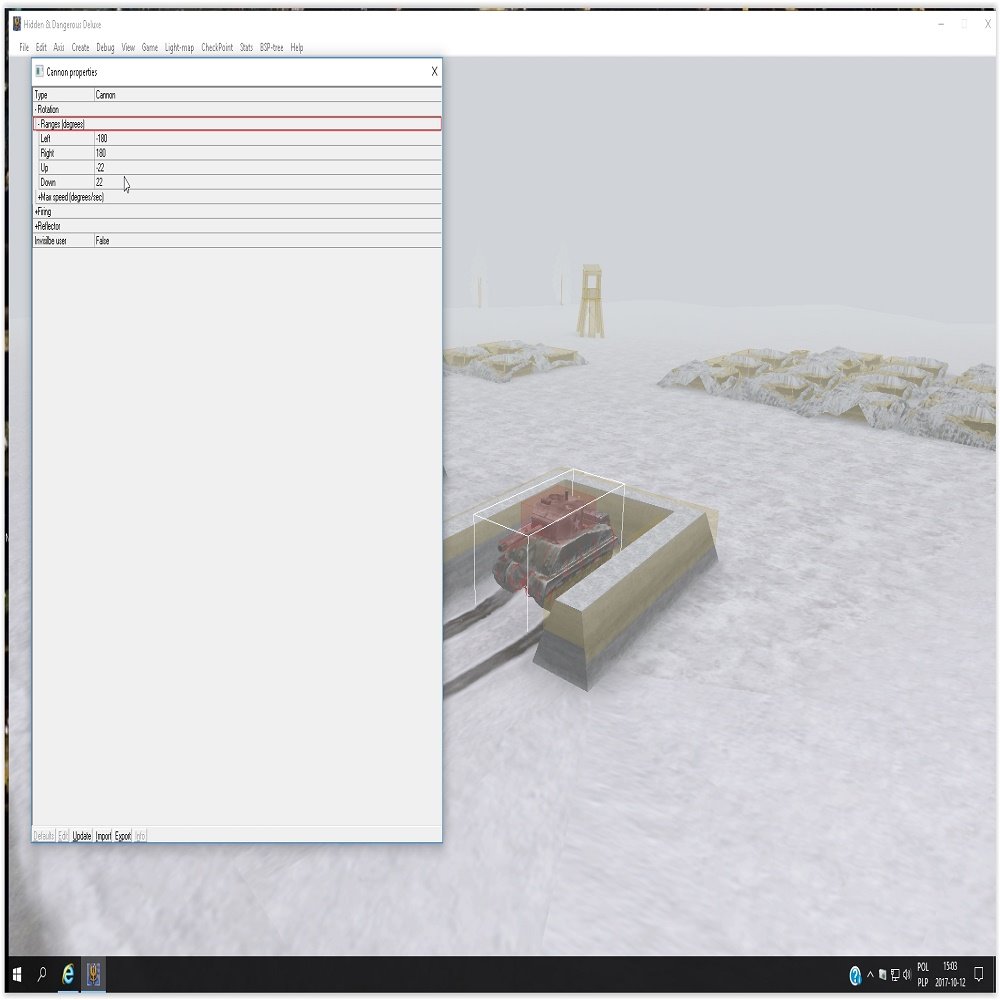Open the Light-map menu
Viewport: 1000px width, 1000px height.
pyautogui.click(x=179, y=47)
